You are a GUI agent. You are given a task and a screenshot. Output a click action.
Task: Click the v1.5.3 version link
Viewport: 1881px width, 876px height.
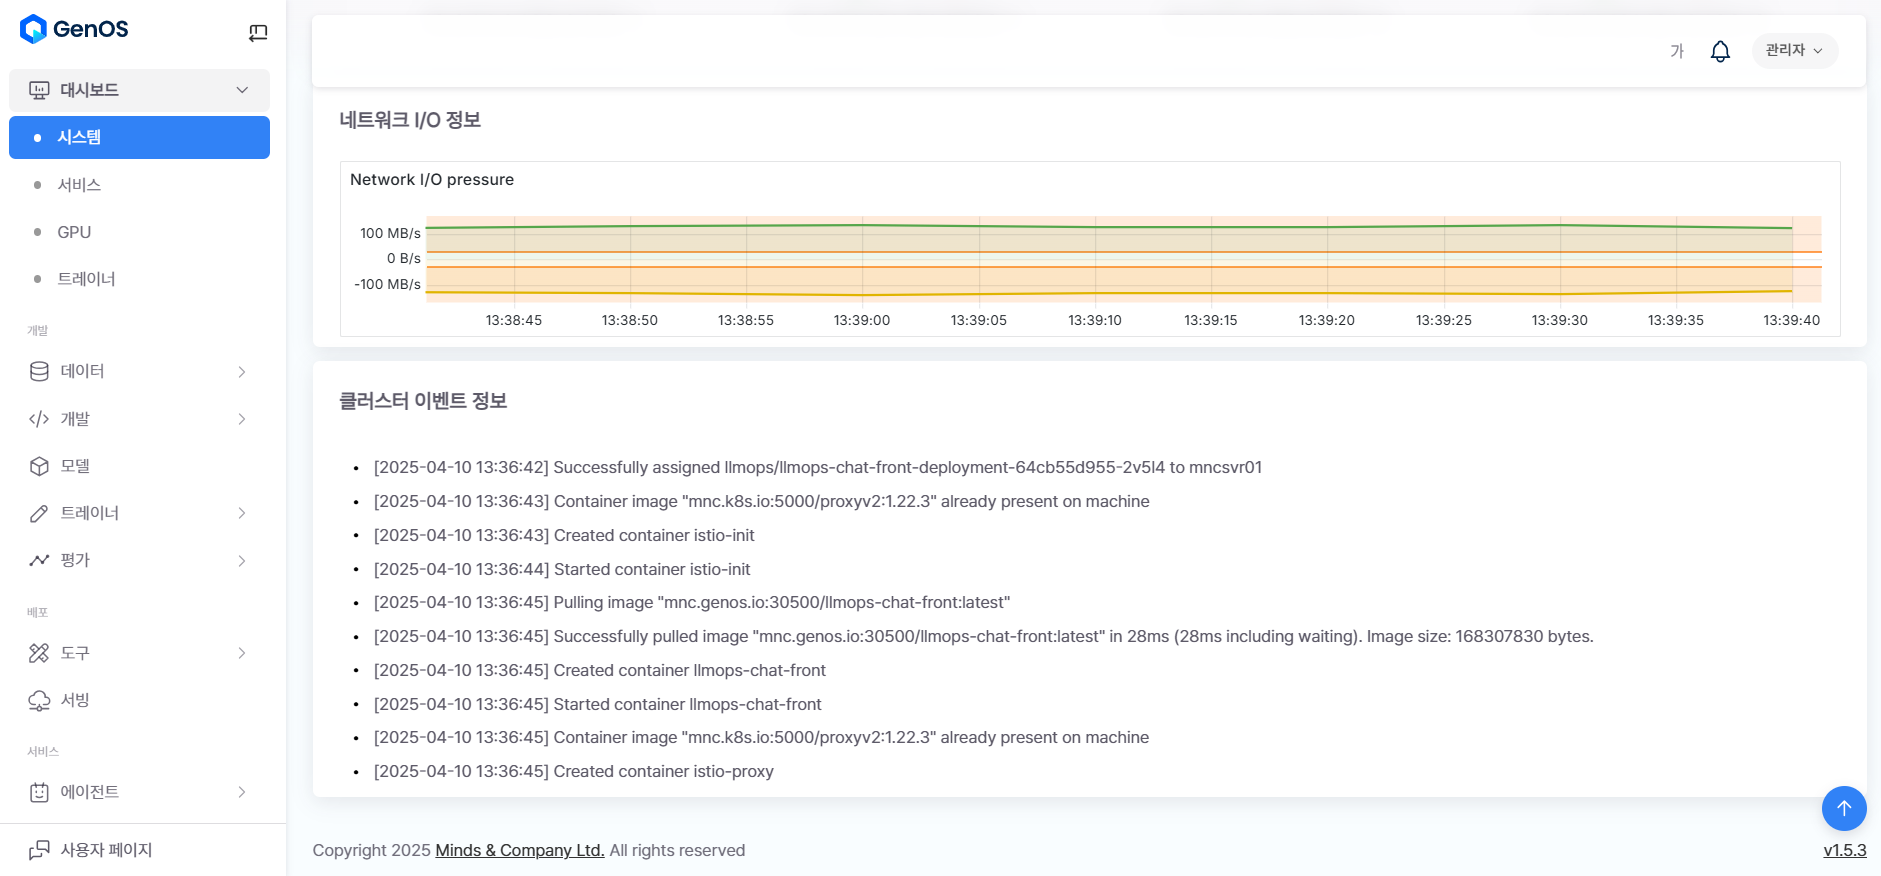(1844, 850)
